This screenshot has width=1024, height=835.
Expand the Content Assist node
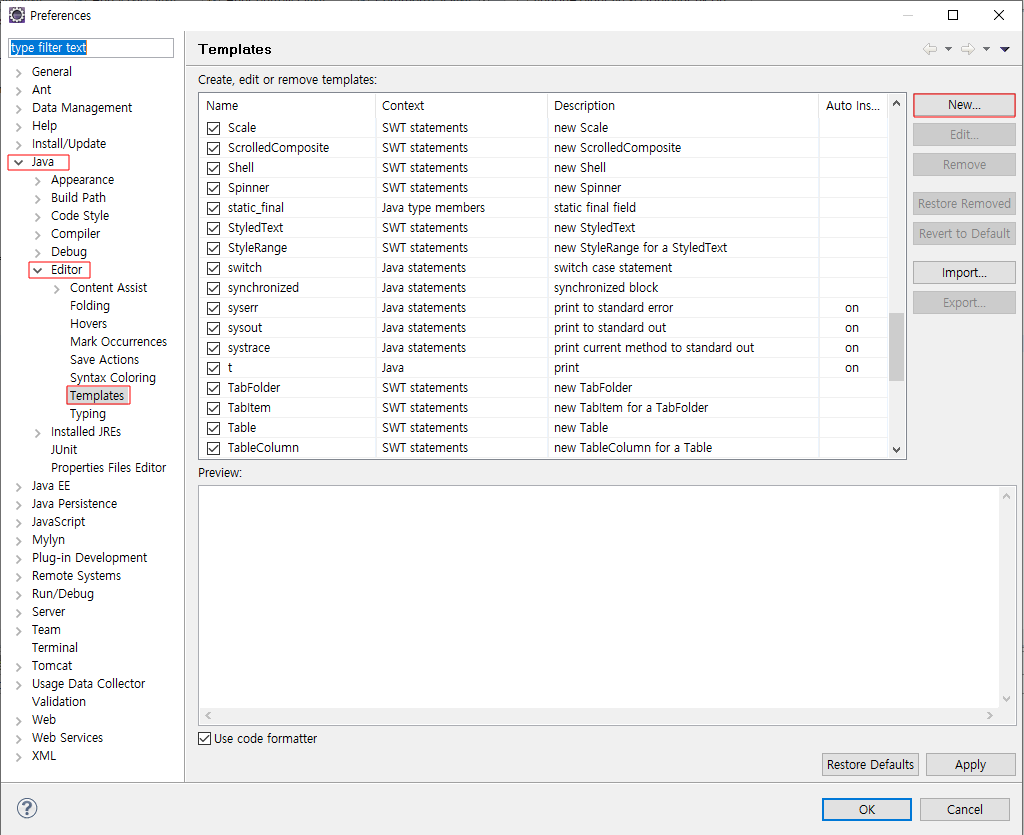click(57, 289)
